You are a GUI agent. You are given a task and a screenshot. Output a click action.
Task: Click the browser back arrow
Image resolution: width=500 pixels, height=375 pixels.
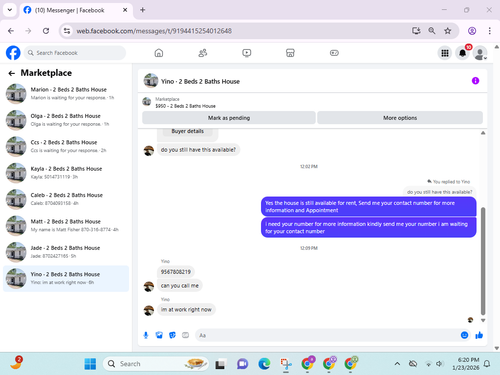click(x=11, y=31)
